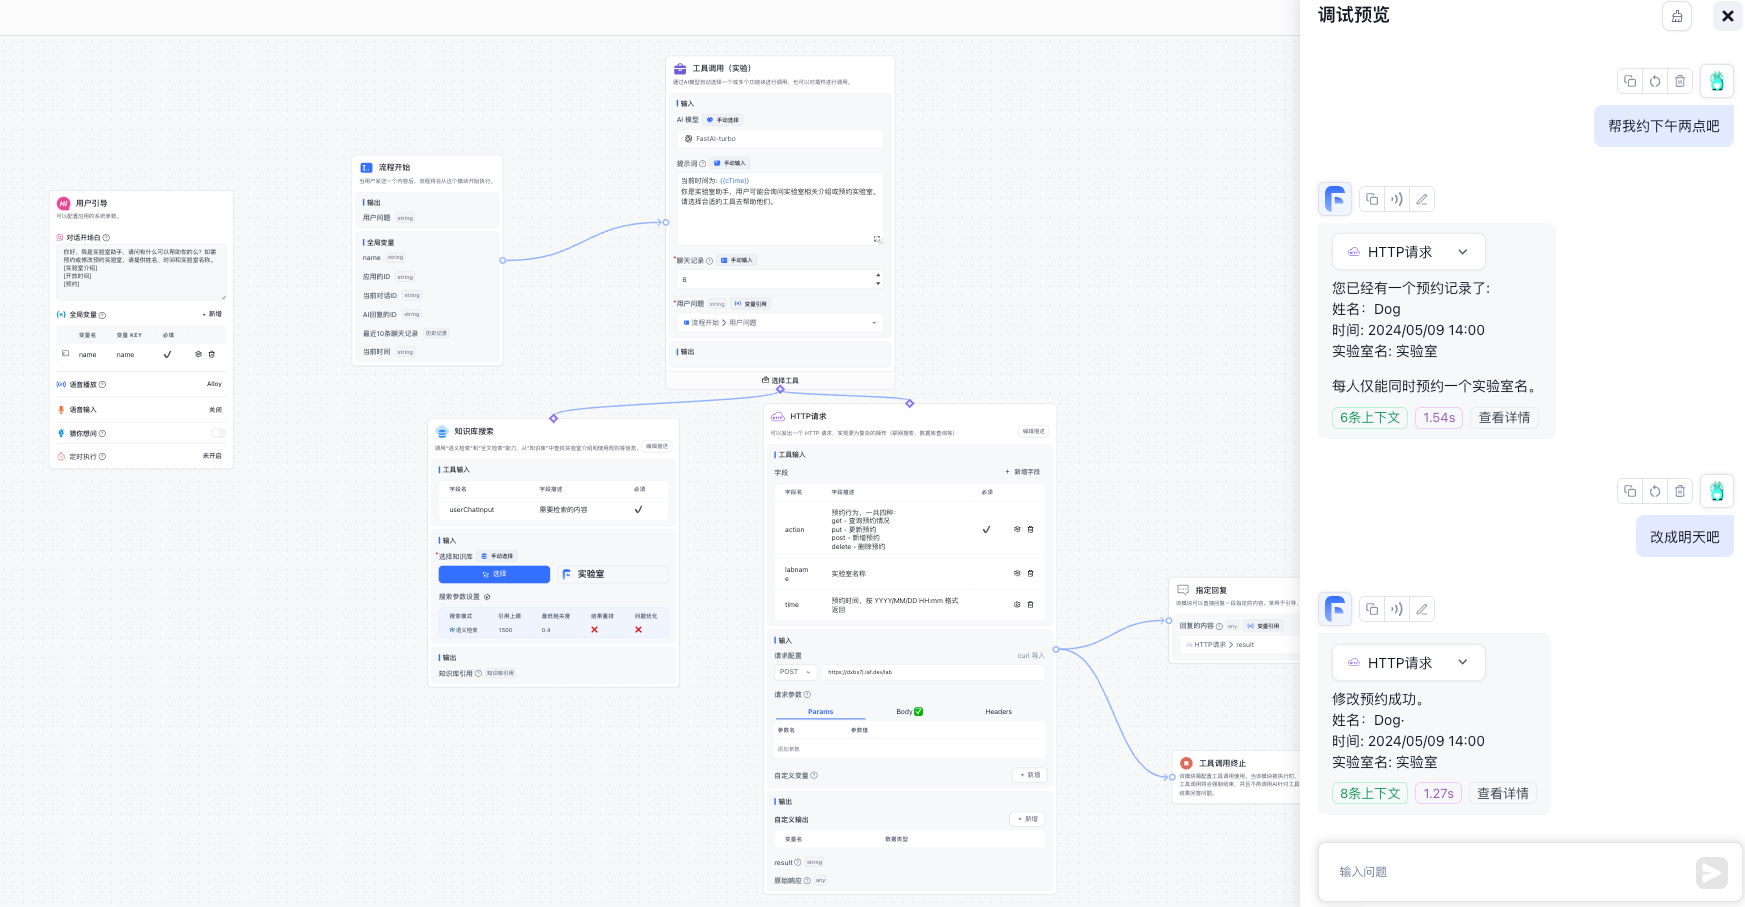Send message with the arrow icon
1745x907 pixels.
[1711, 872]
